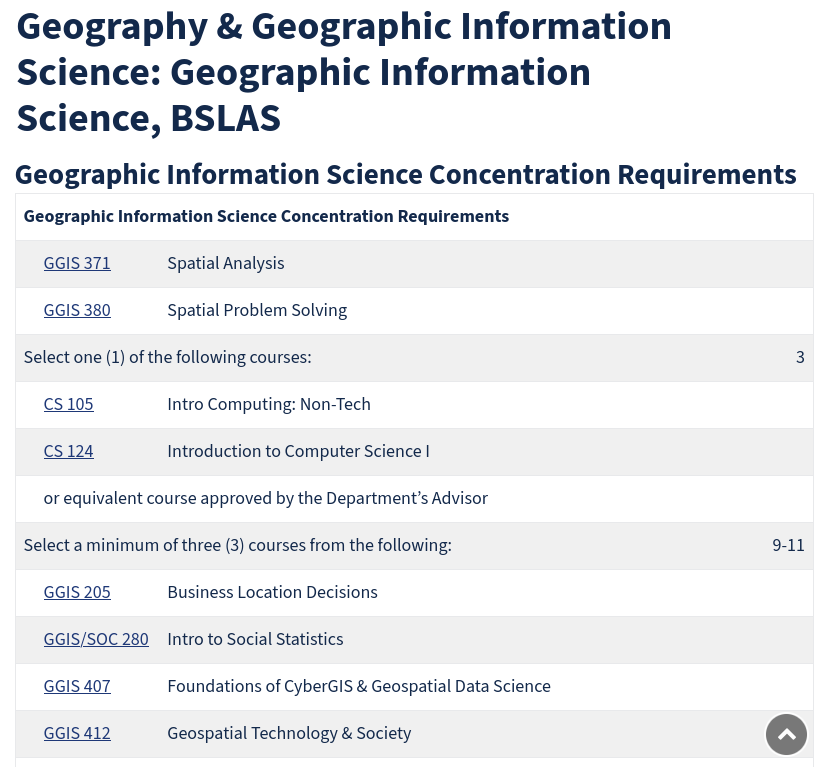
Task: Click the 'Introduction to Computer Science I' title
Action: pos(298,452)
